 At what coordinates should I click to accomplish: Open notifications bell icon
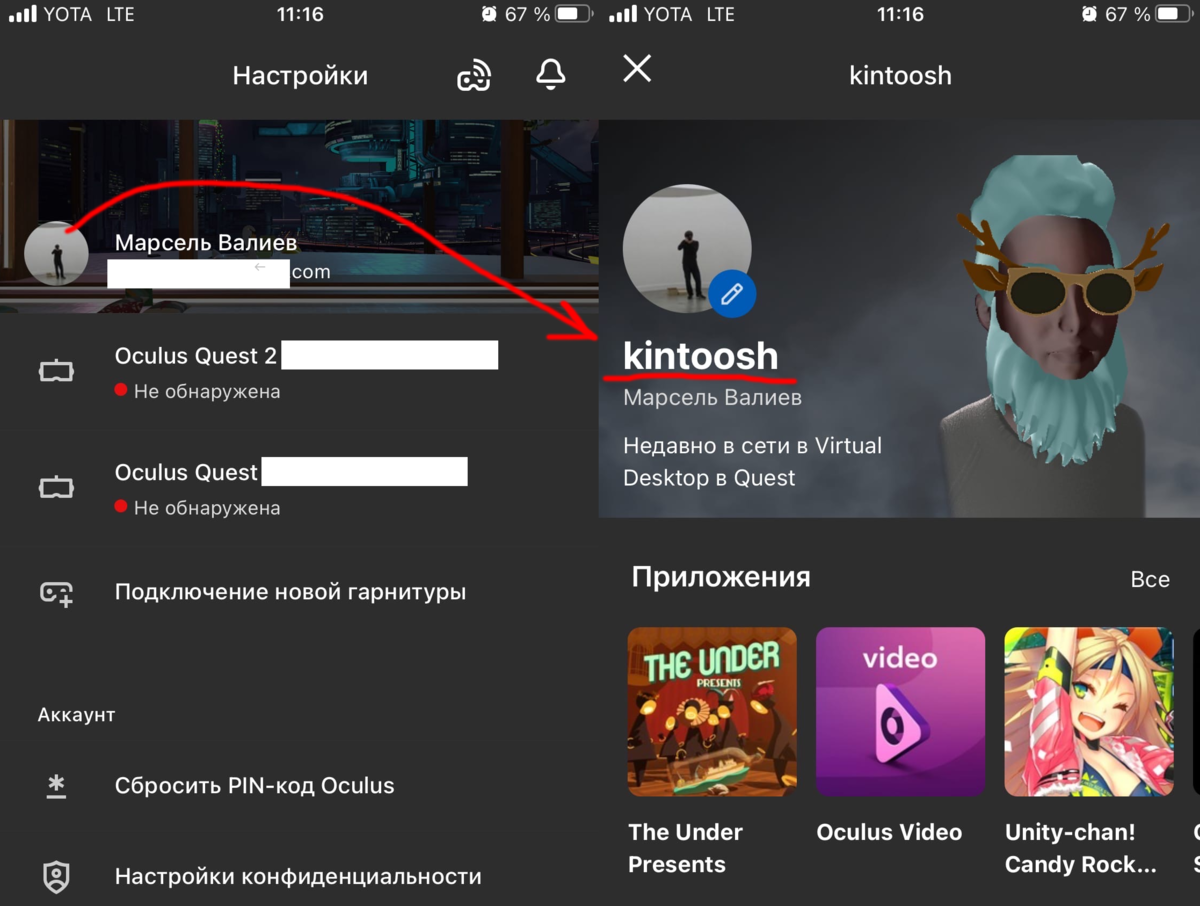pos(551,75)
